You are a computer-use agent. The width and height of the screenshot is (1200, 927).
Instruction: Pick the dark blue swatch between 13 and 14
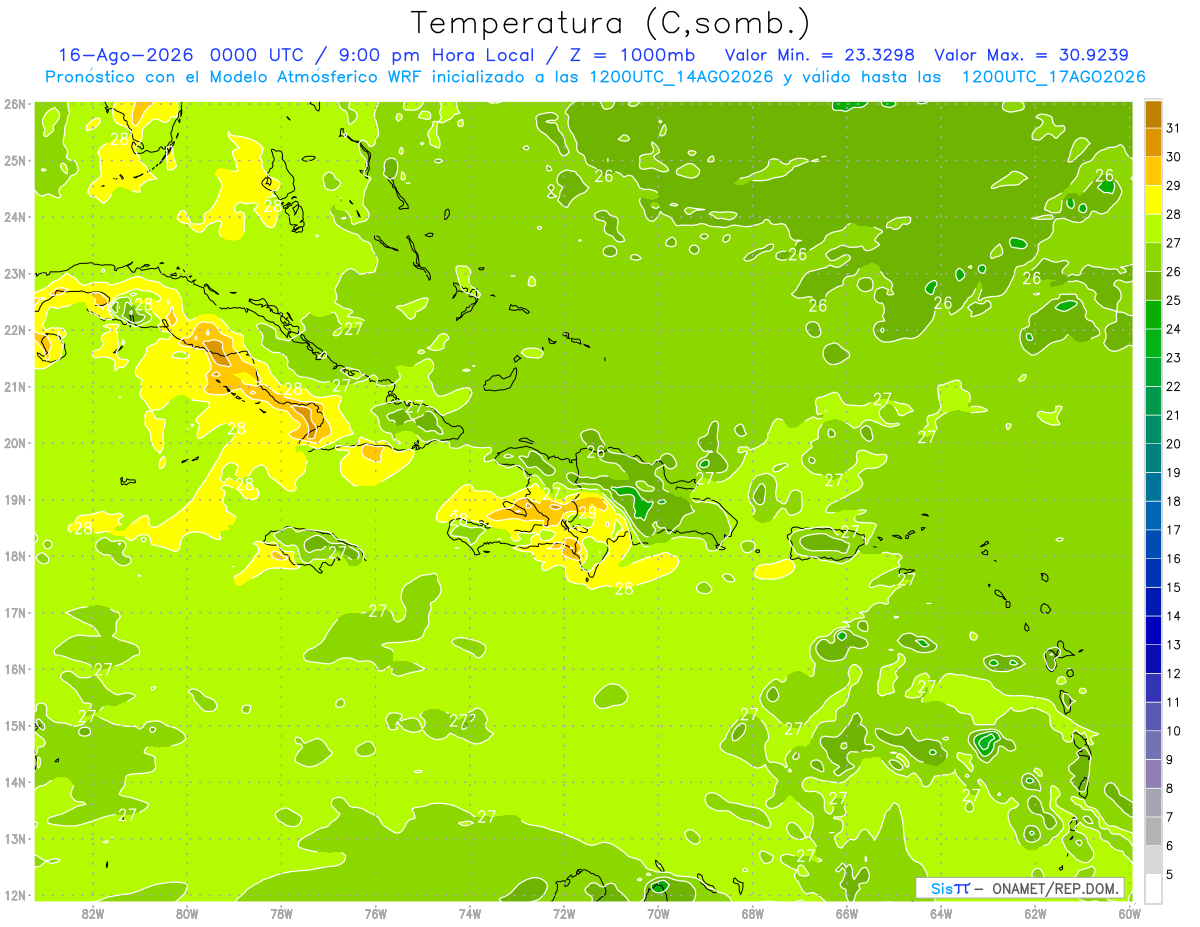click(x=1153, y=630)
